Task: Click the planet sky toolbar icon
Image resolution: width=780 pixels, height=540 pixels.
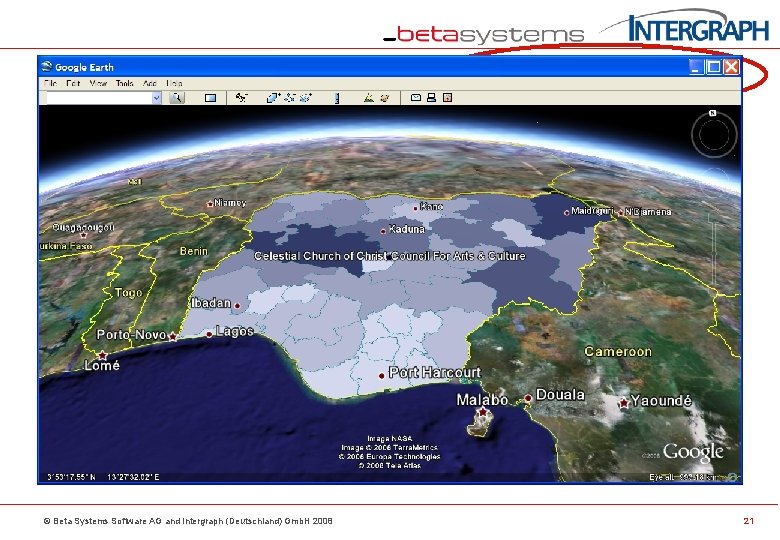Action: 384,98
